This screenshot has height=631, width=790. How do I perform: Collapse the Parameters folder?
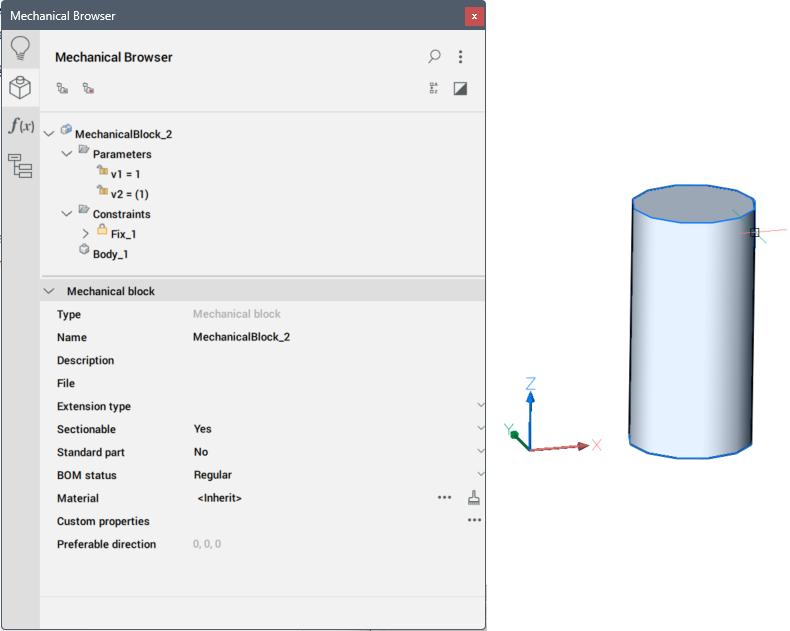click(x=67, y=154)
